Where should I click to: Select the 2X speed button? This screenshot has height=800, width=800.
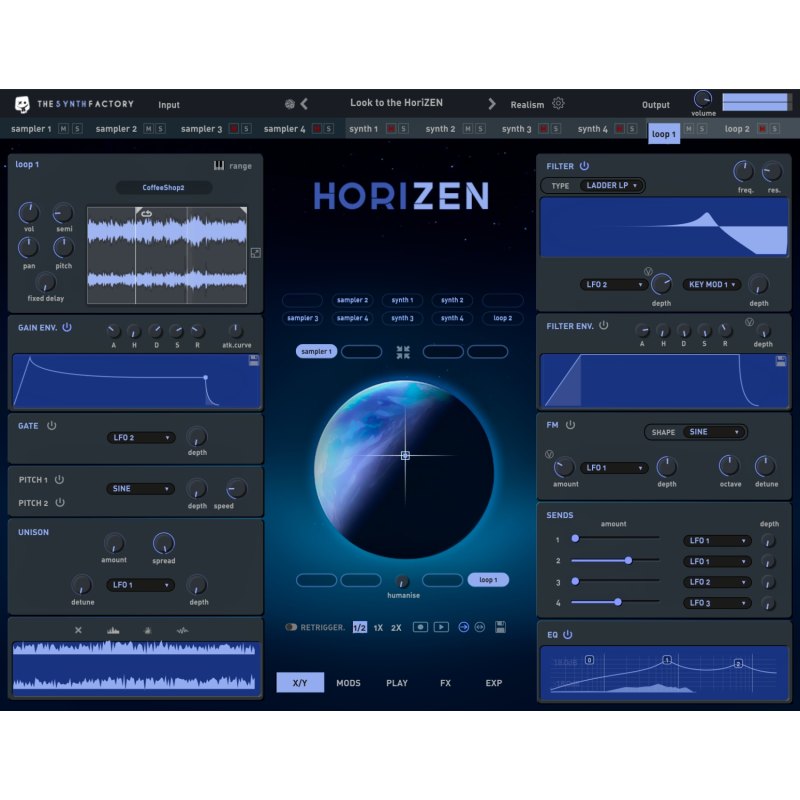396,628
